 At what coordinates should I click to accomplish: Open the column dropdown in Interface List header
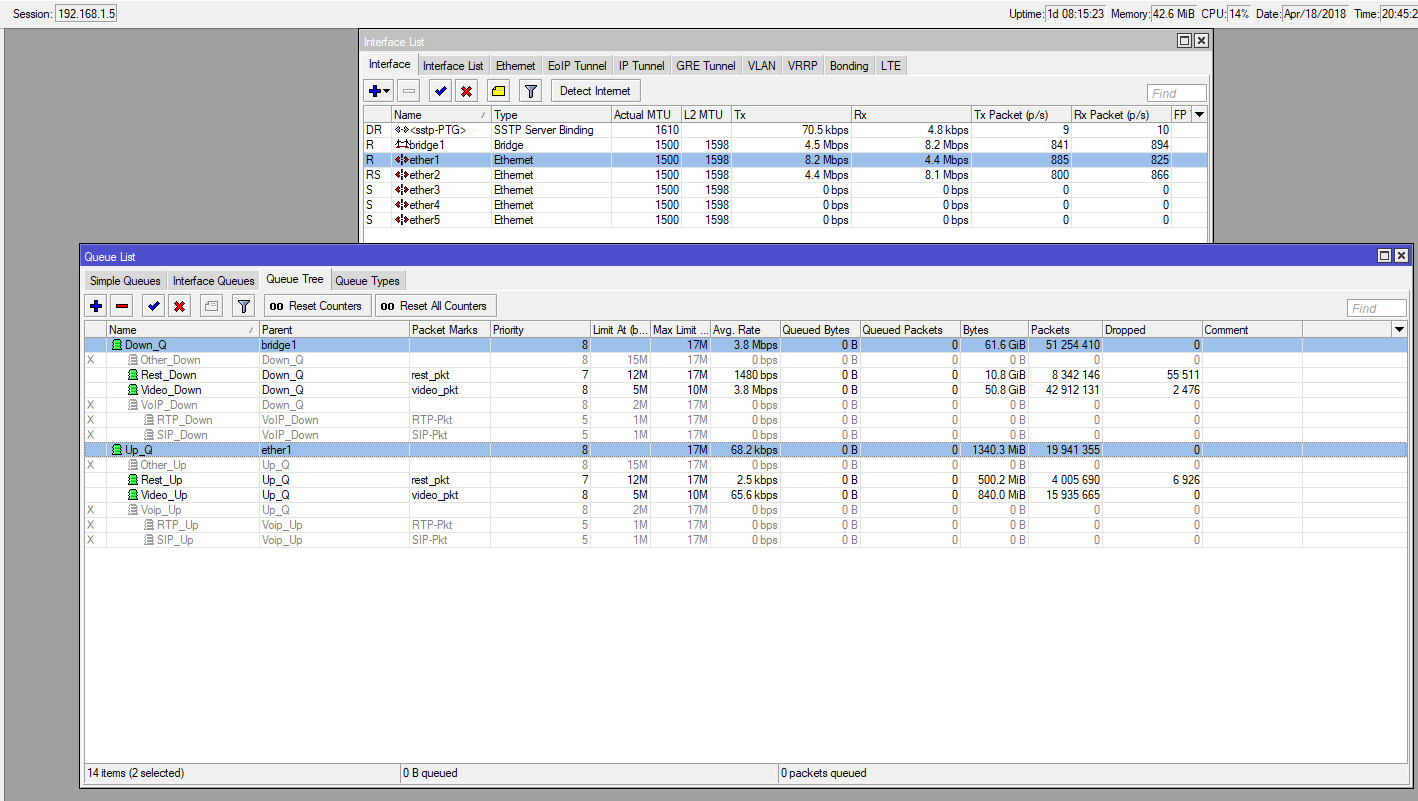[1200, 115]
